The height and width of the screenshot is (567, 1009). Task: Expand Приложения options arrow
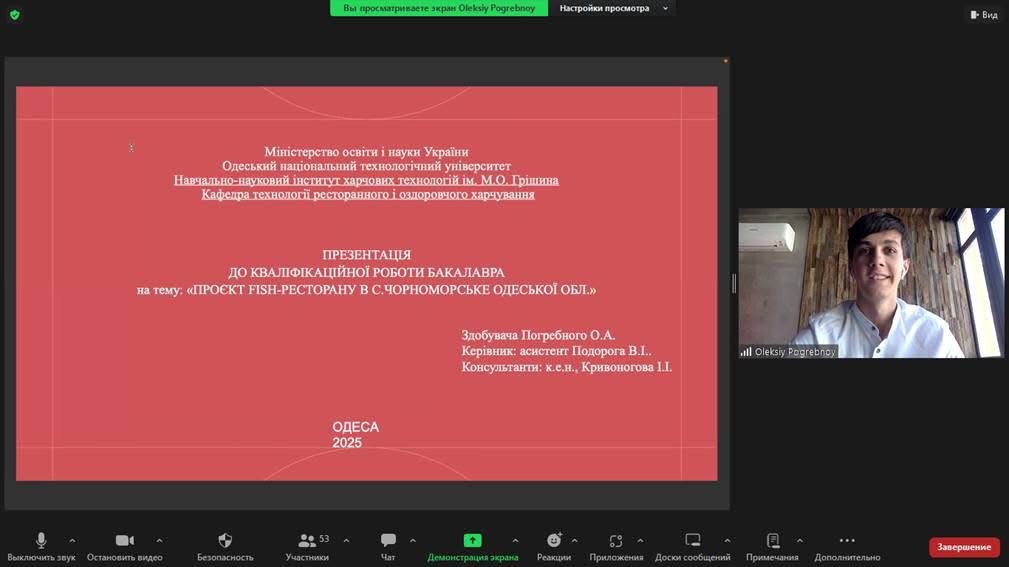tap(640, 541)
